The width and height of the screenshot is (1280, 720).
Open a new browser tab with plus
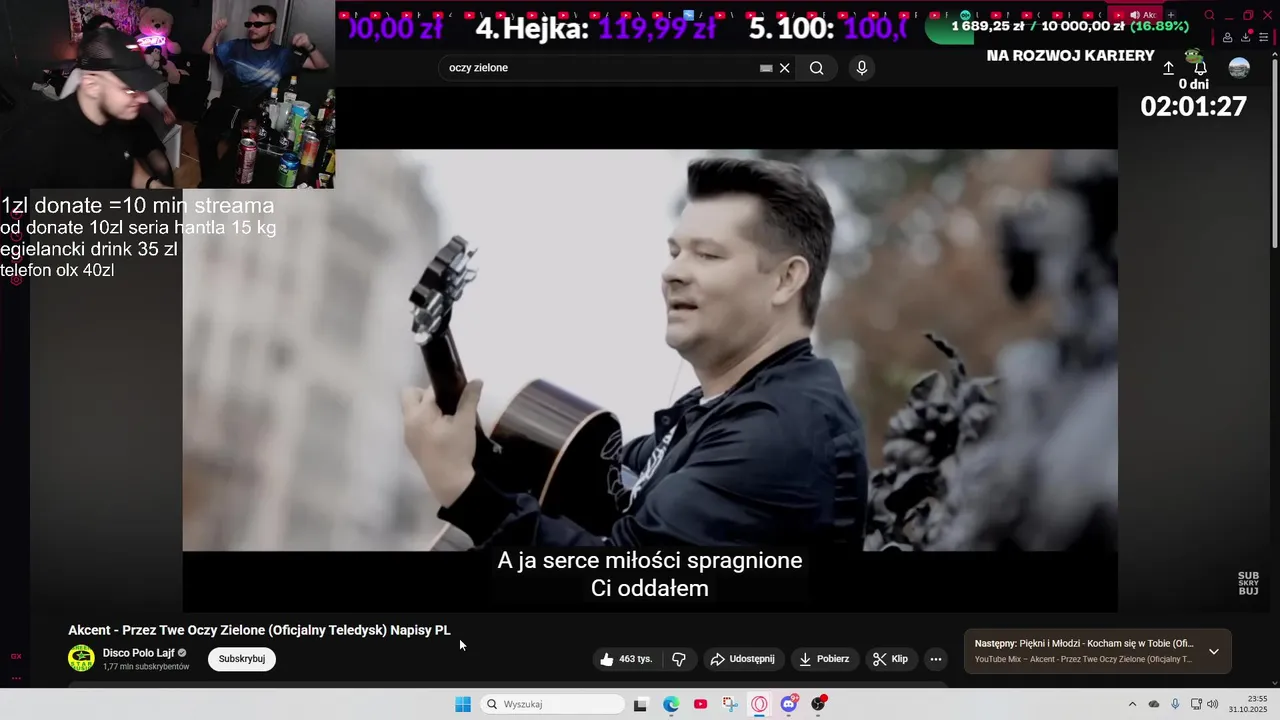[x=1171, y=15]
